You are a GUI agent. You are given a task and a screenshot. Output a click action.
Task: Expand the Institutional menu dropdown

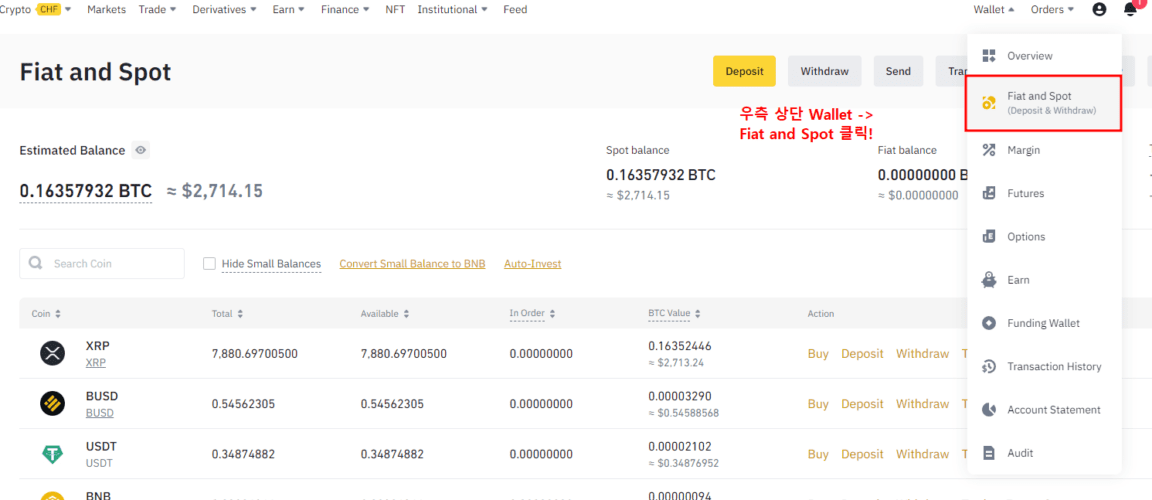[x=453, y=10]
